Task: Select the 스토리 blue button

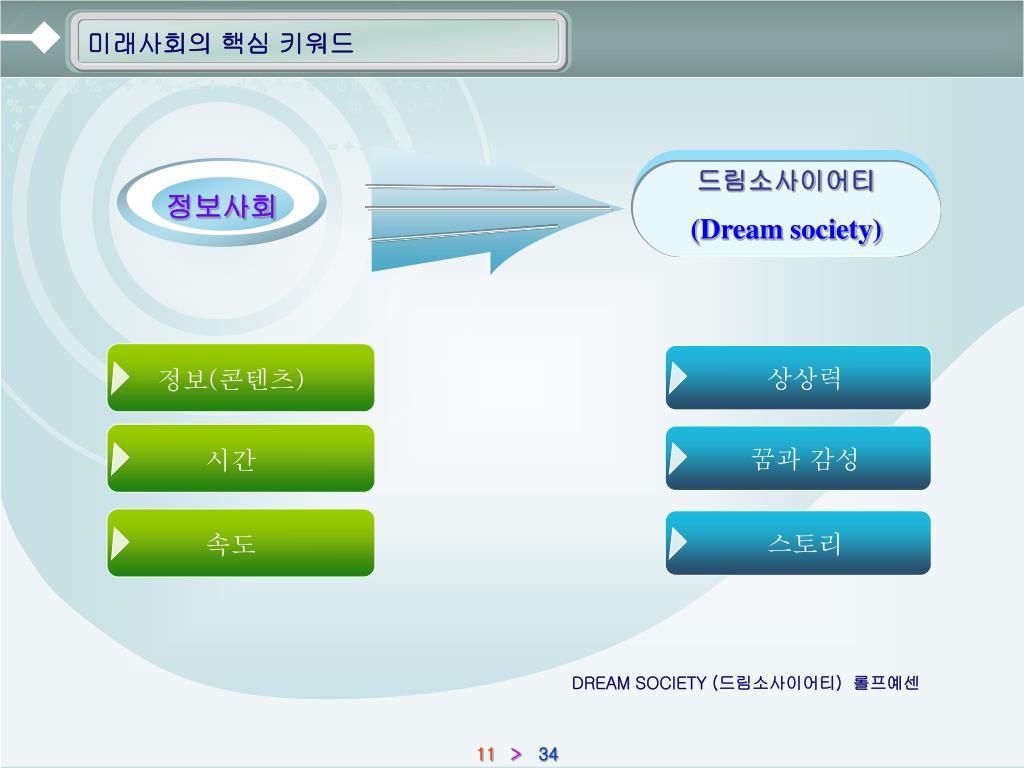Action: [798, 543]
